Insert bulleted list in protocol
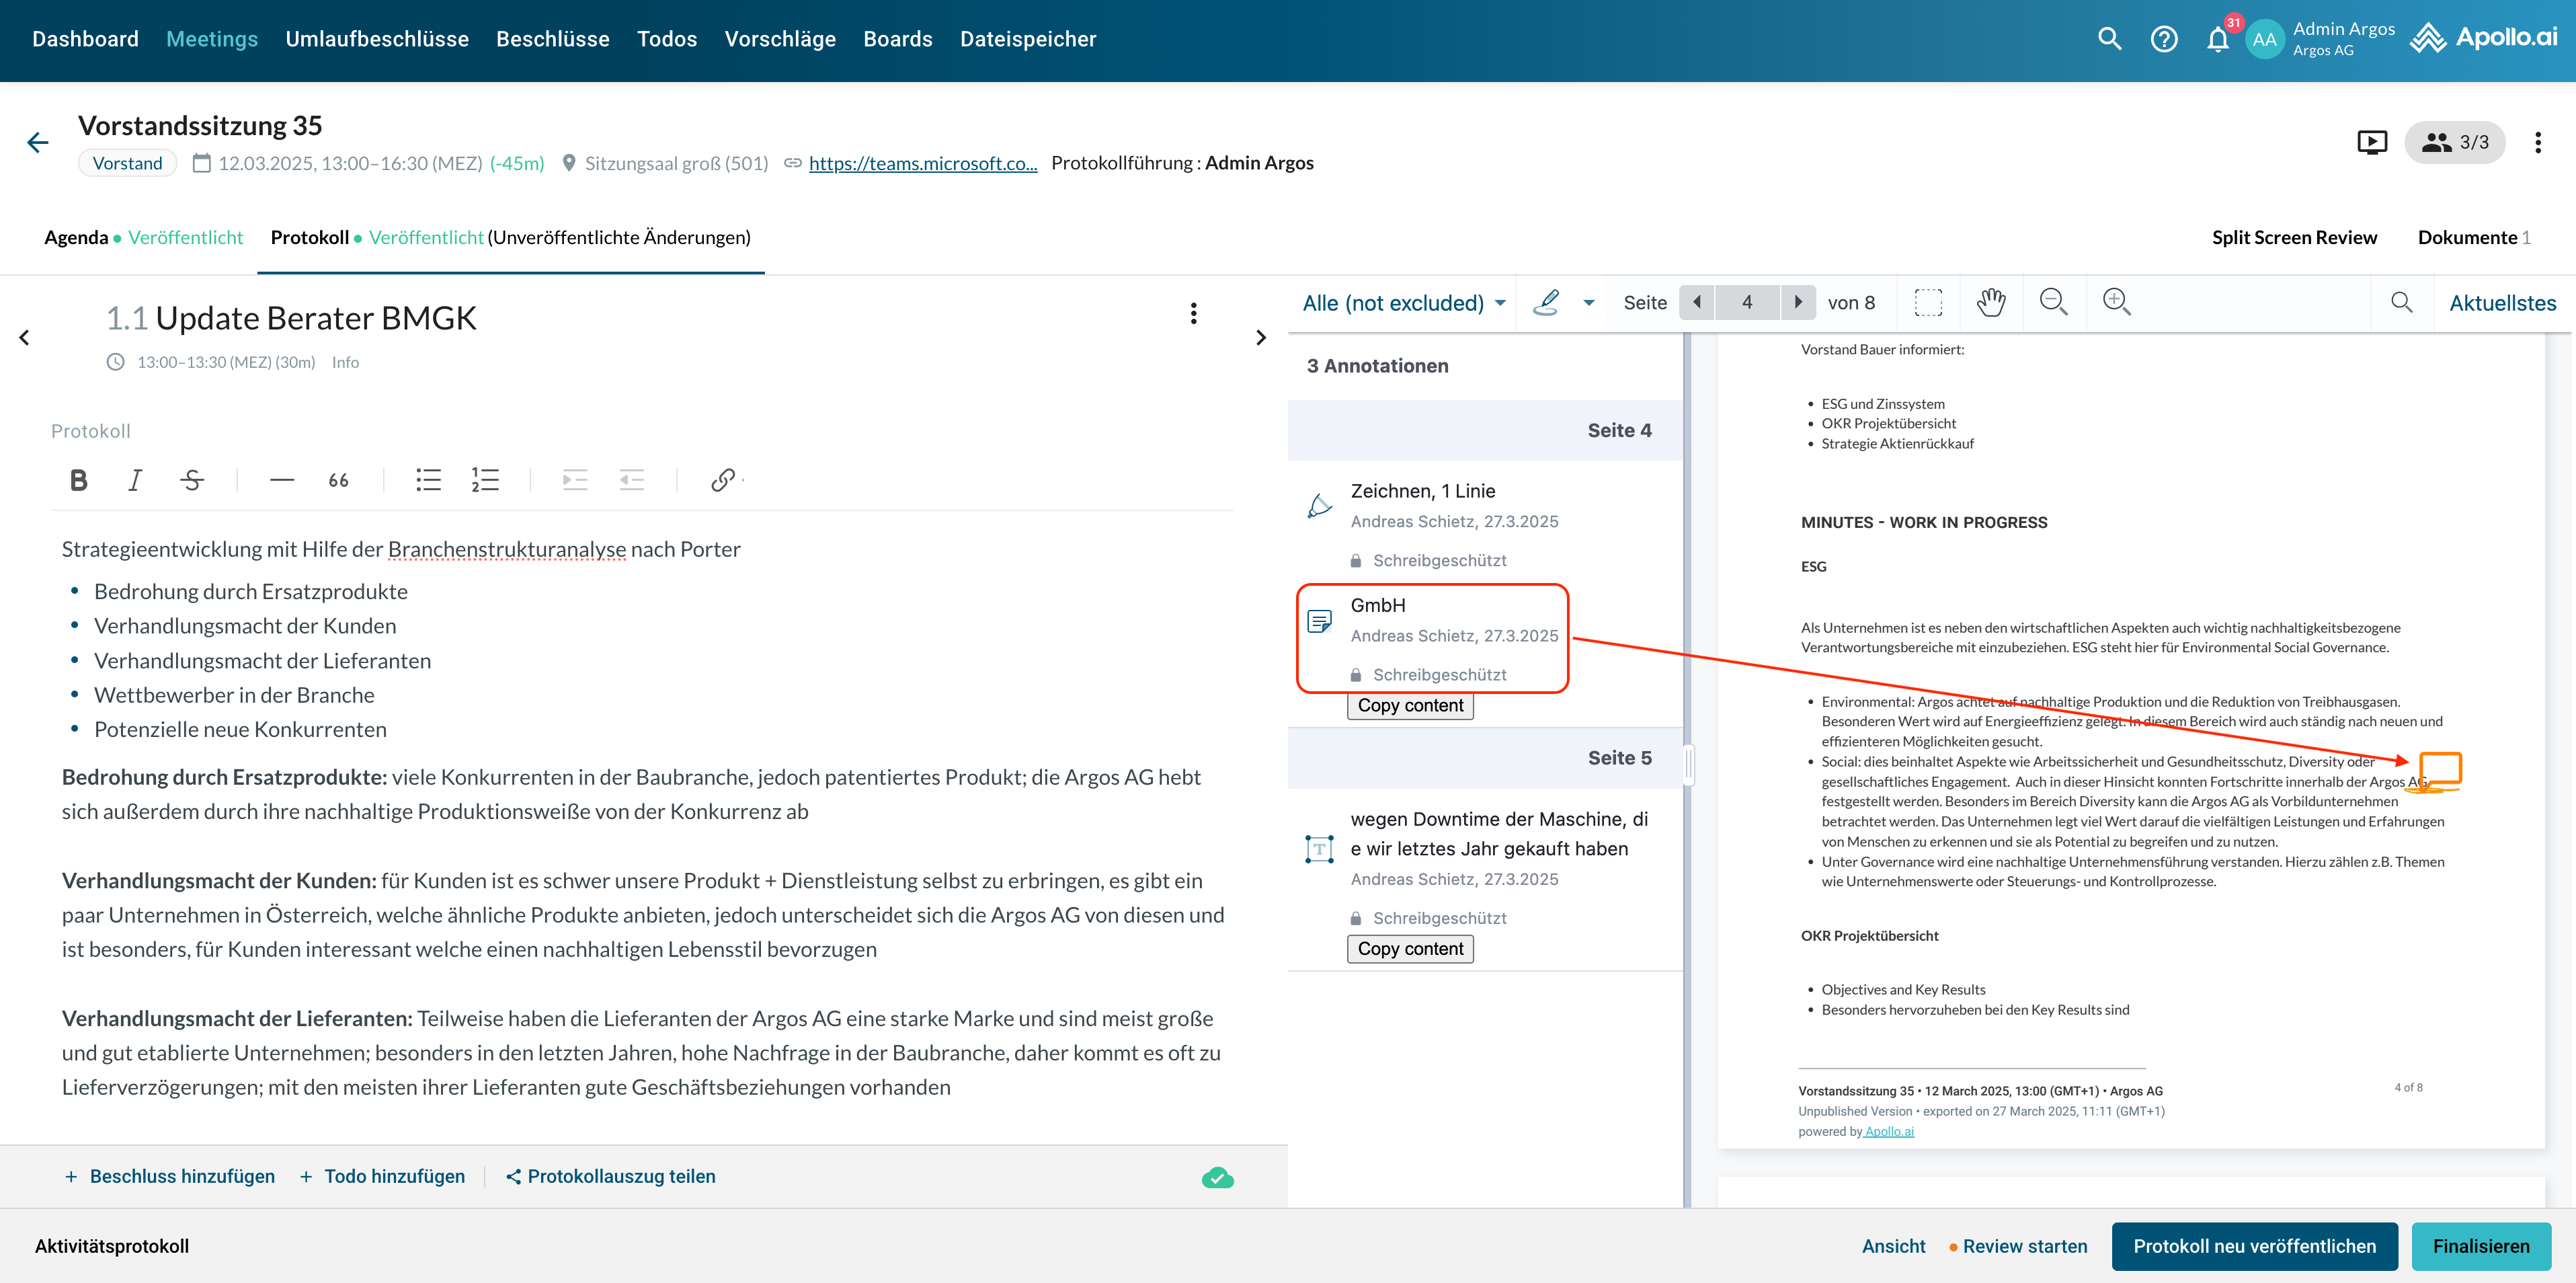The image size is (2576, 1283). pos(428,480)
